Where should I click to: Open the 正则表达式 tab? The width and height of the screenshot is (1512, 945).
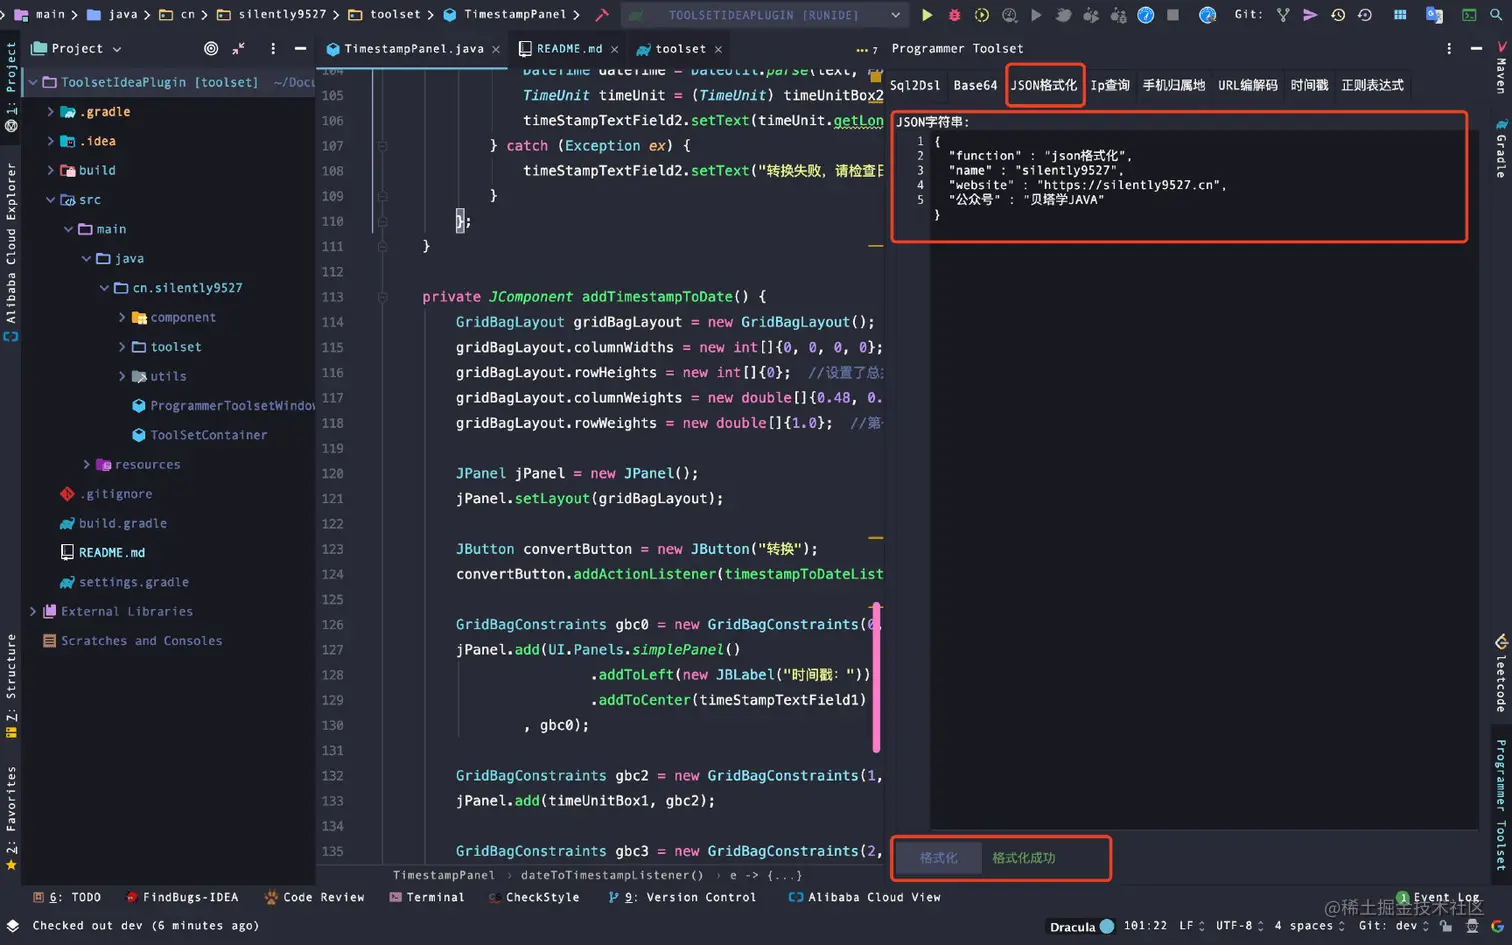[x=1373, y=86]
